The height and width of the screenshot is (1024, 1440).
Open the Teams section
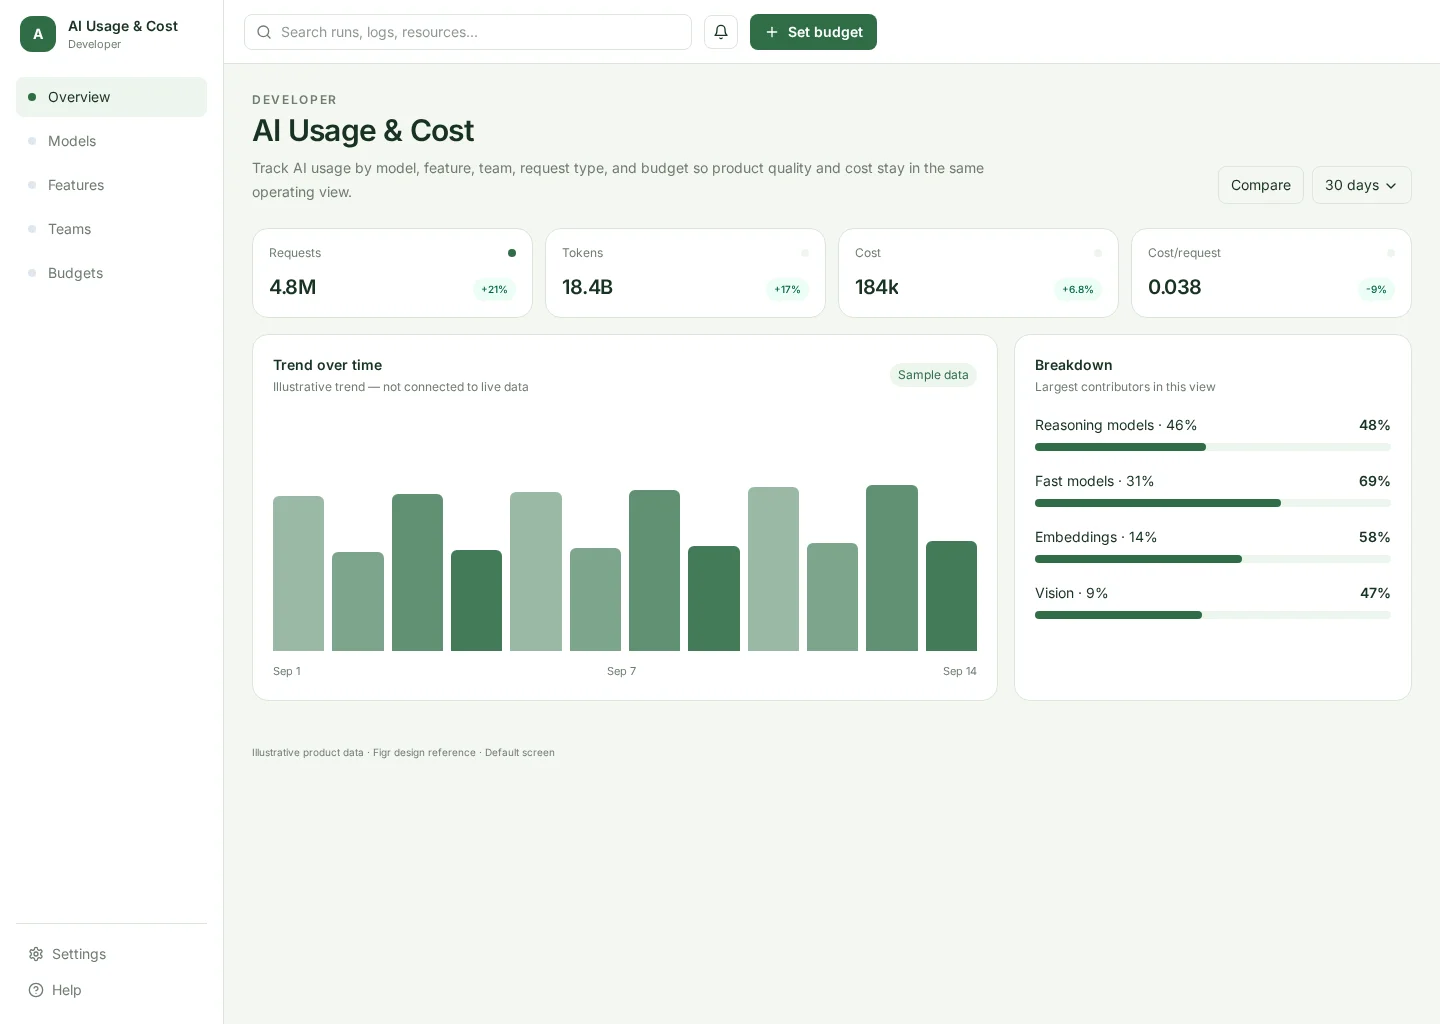point(111,229)
